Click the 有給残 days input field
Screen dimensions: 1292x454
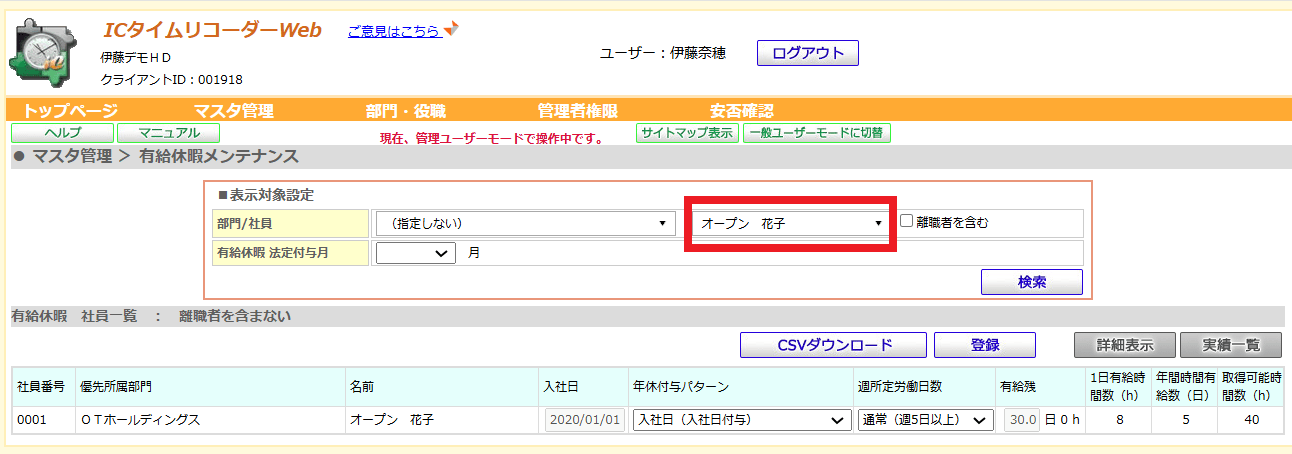click(x=1022, y=420)
